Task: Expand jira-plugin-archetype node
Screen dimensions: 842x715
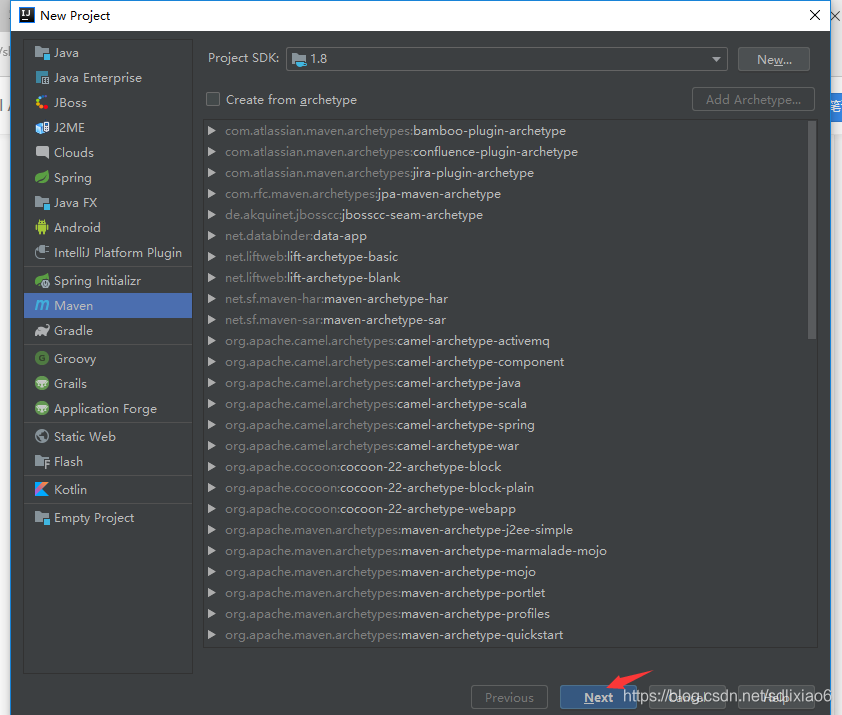Action: point(212,172)
